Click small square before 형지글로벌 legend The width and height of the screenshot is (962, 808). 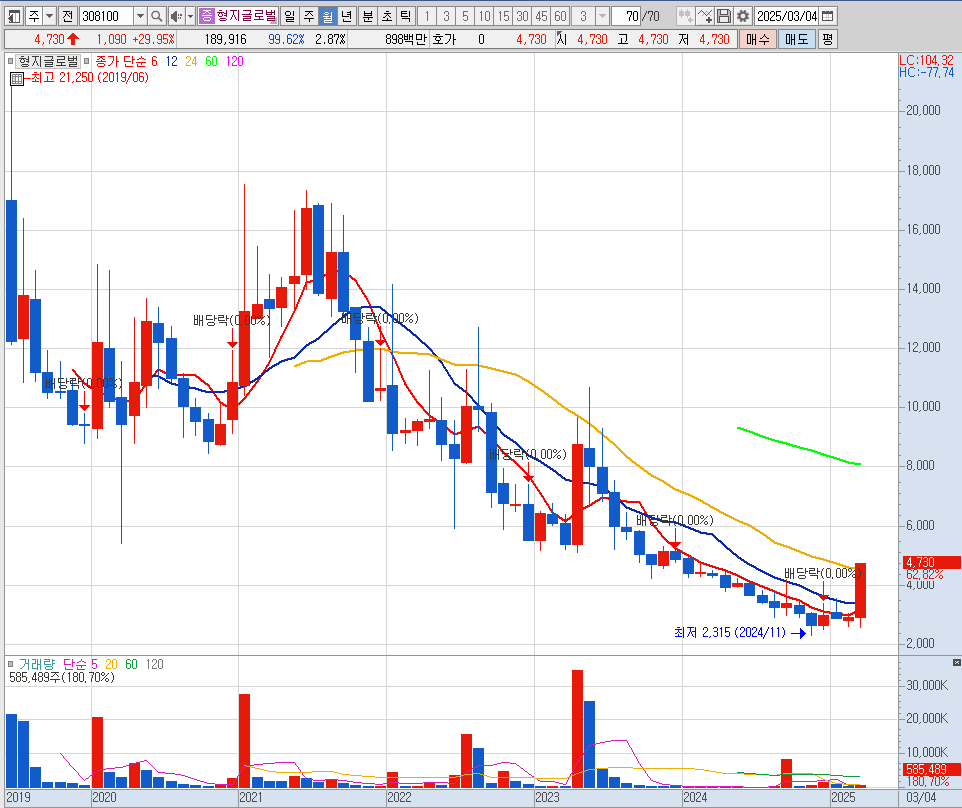(x=10, y=61)
